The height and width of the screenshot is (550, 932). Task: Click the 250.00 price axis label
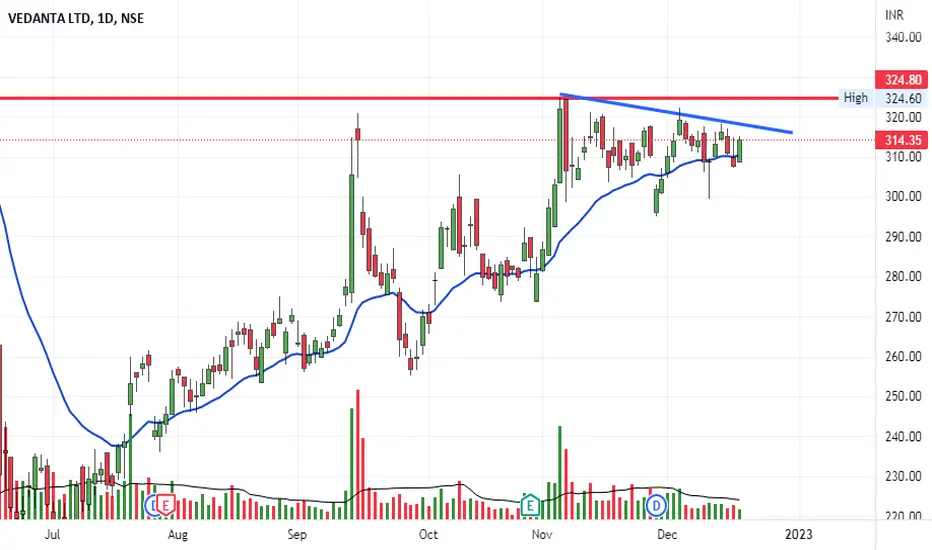(903, 397)
